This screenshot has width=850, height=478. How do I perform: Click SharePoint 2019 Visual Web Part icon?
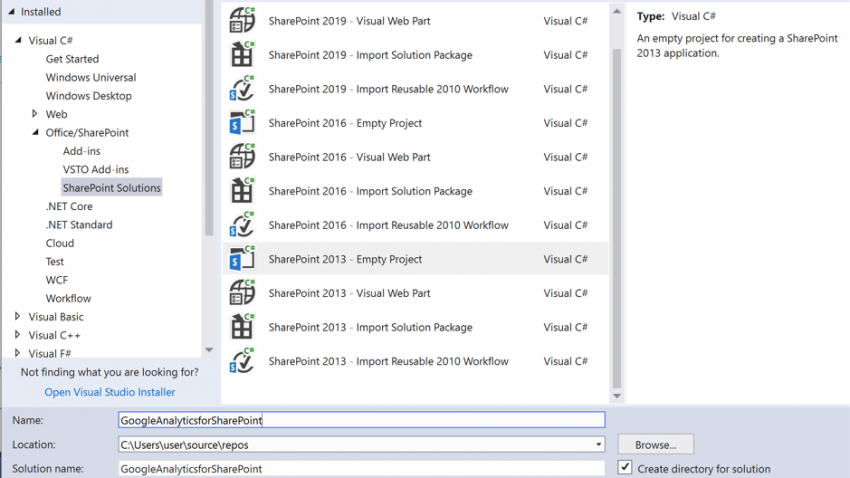click(x=242, y=21)
